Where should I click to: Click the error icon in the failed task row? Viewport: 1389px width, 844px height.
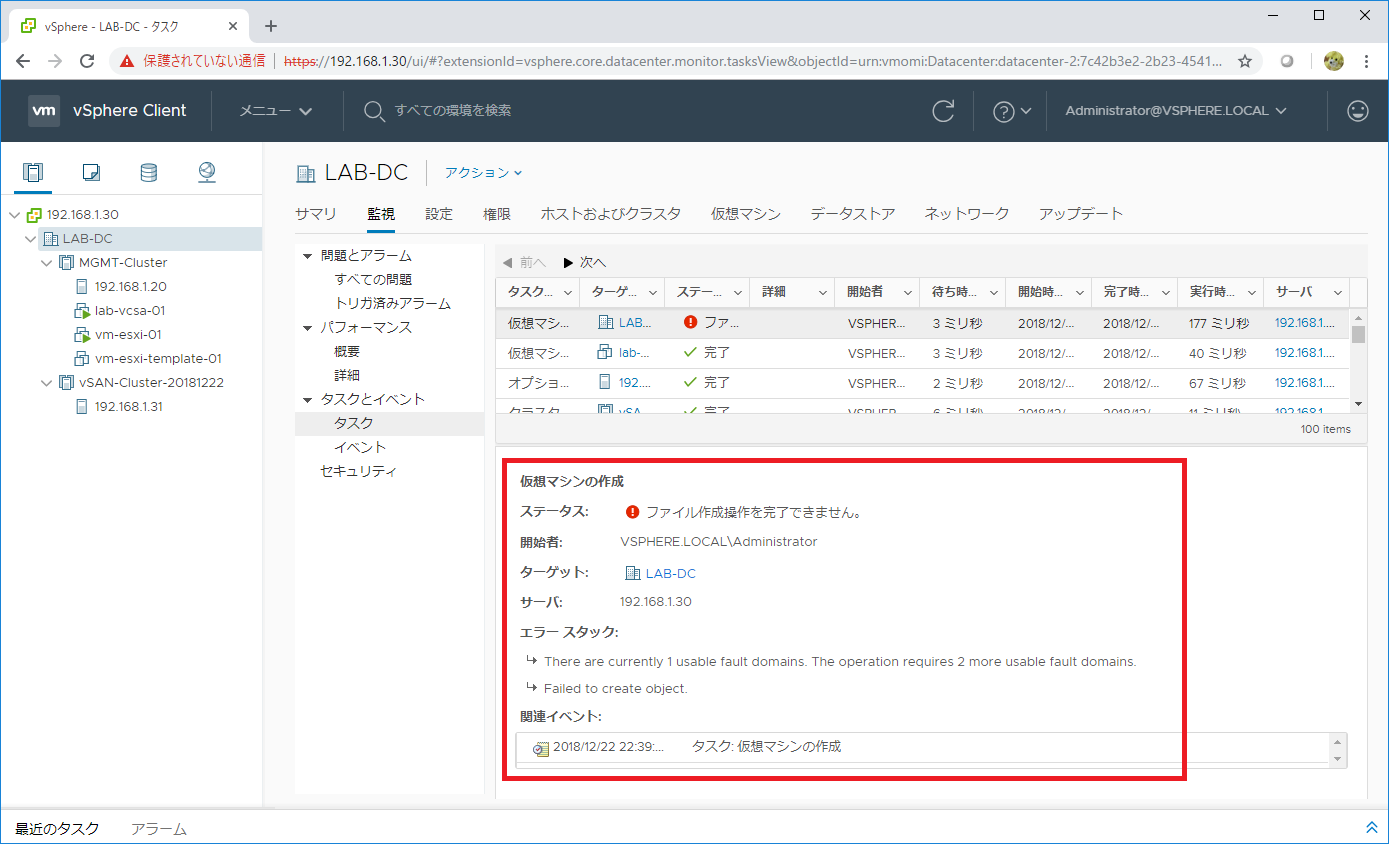coord(691,322)
